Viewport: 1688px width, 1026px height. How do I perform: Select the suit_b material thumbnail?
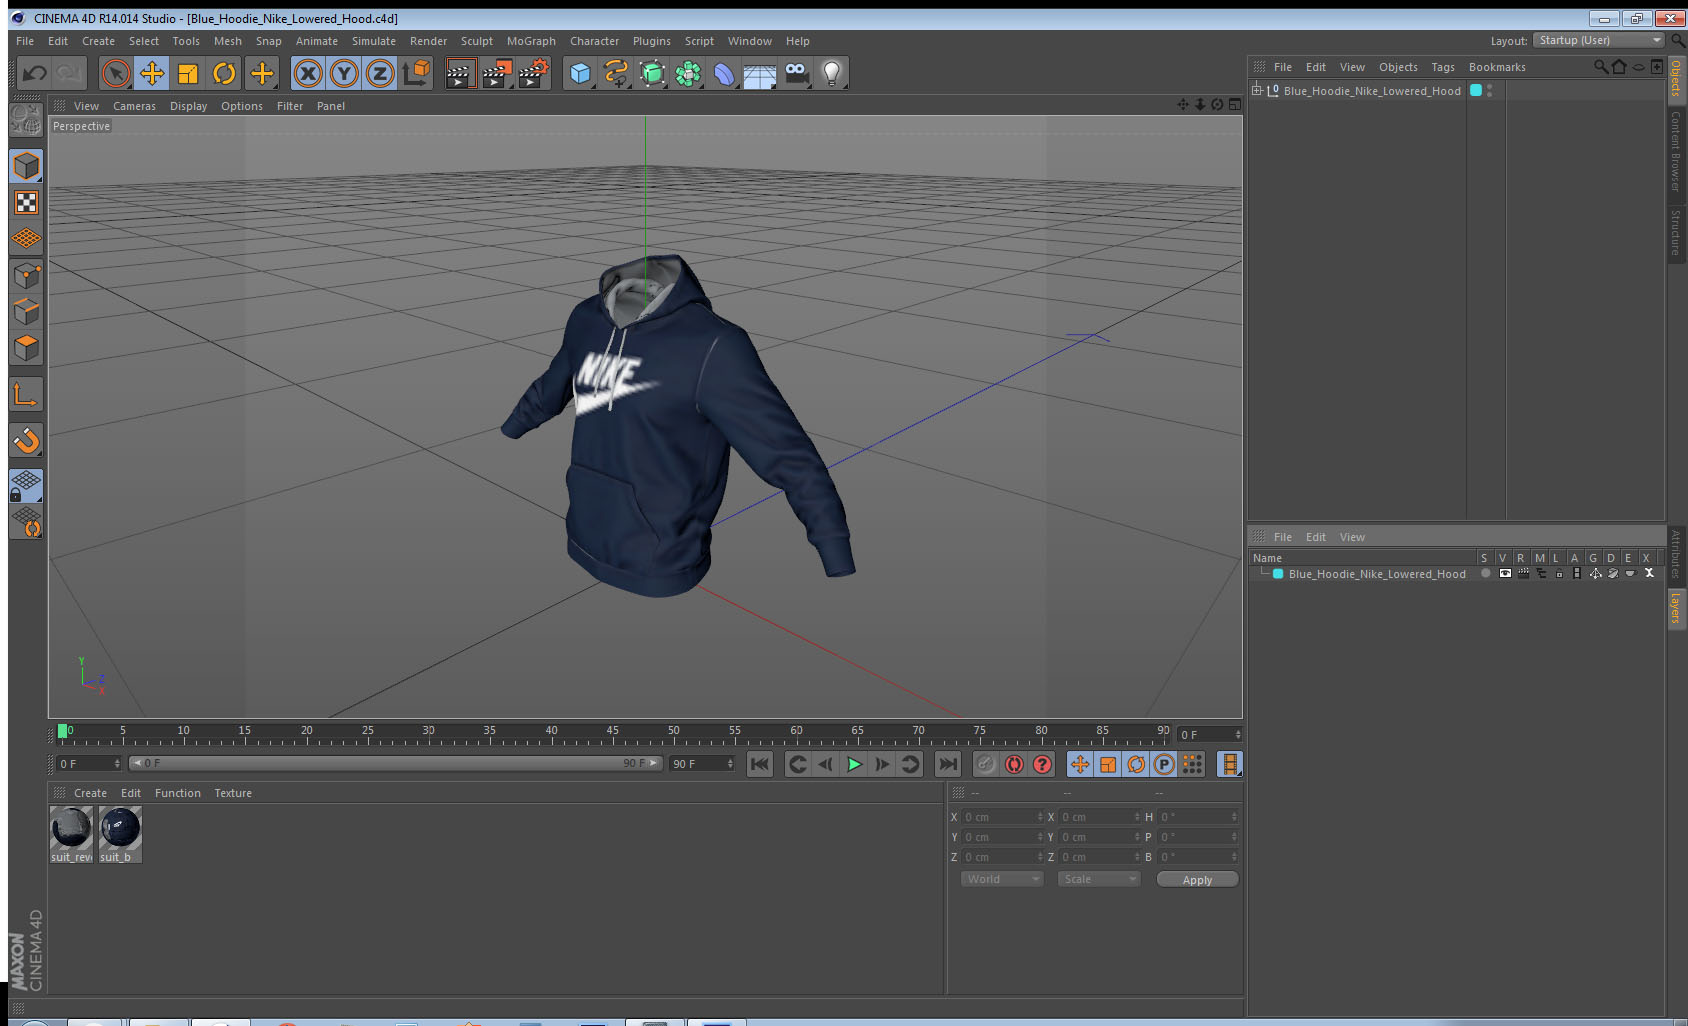pos(120,834)
